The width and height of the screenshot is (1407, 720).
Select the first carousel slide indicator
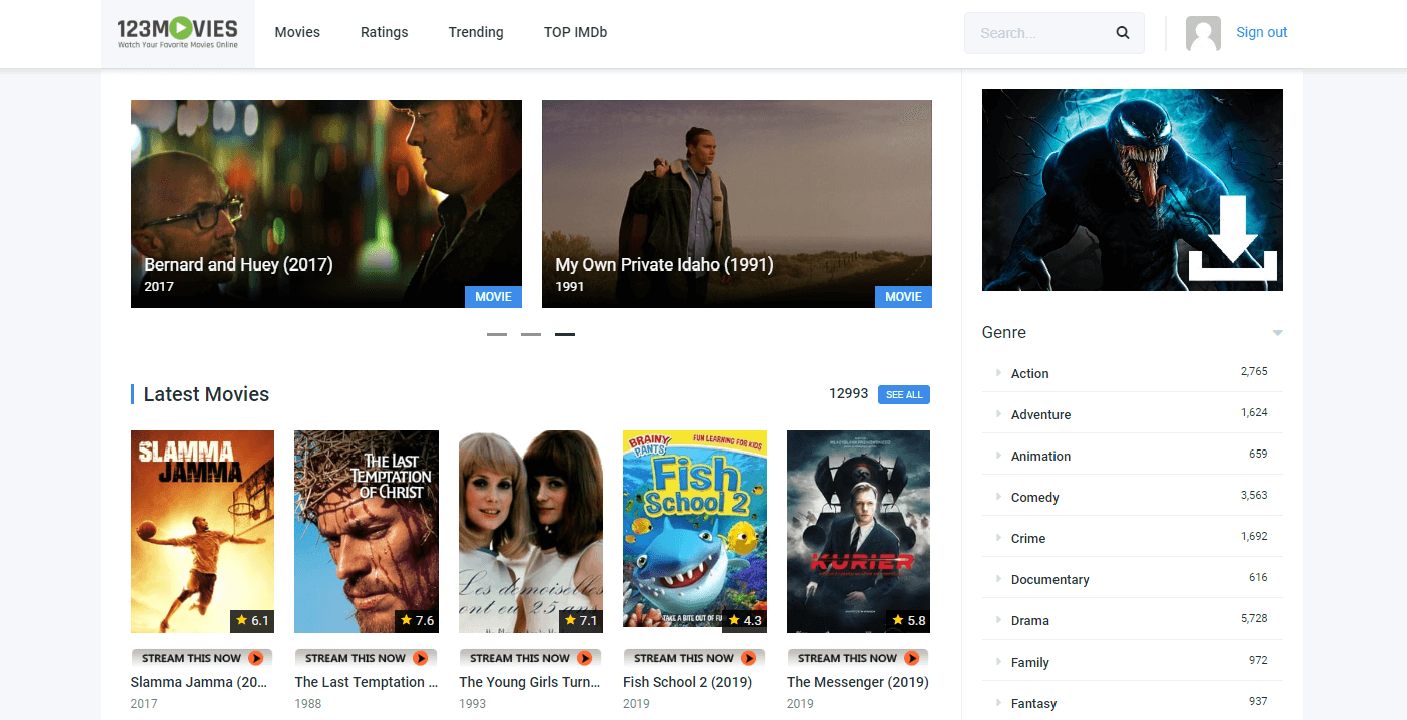click(497, 334)
